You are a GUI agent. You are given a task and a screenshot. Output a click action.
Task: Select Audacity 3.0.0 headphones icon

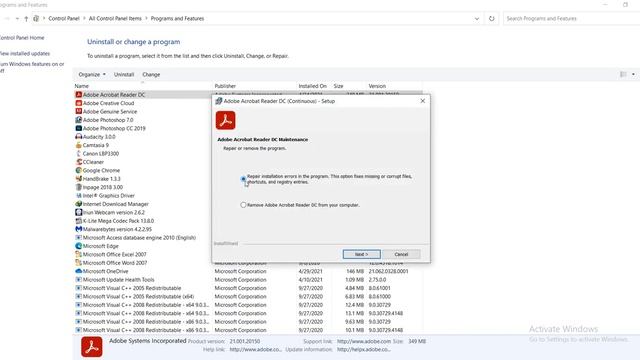pyautogui.click(x=79, y=137)
